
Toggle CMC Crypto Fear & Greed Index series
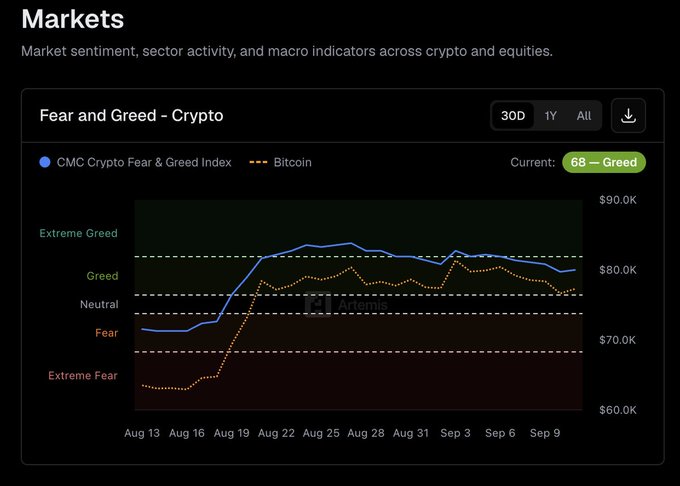[135, 162]
